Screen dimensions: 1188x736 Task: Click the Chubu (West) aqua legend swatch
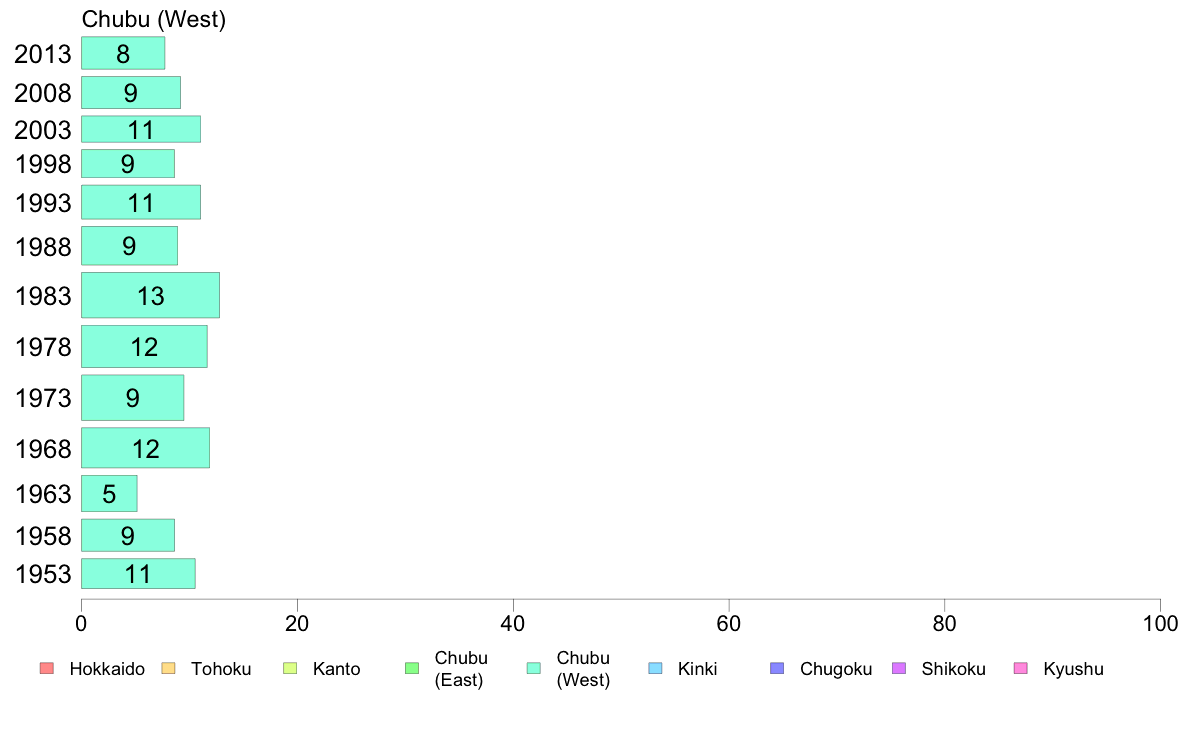pyautogui.click(x=534, y=669)
